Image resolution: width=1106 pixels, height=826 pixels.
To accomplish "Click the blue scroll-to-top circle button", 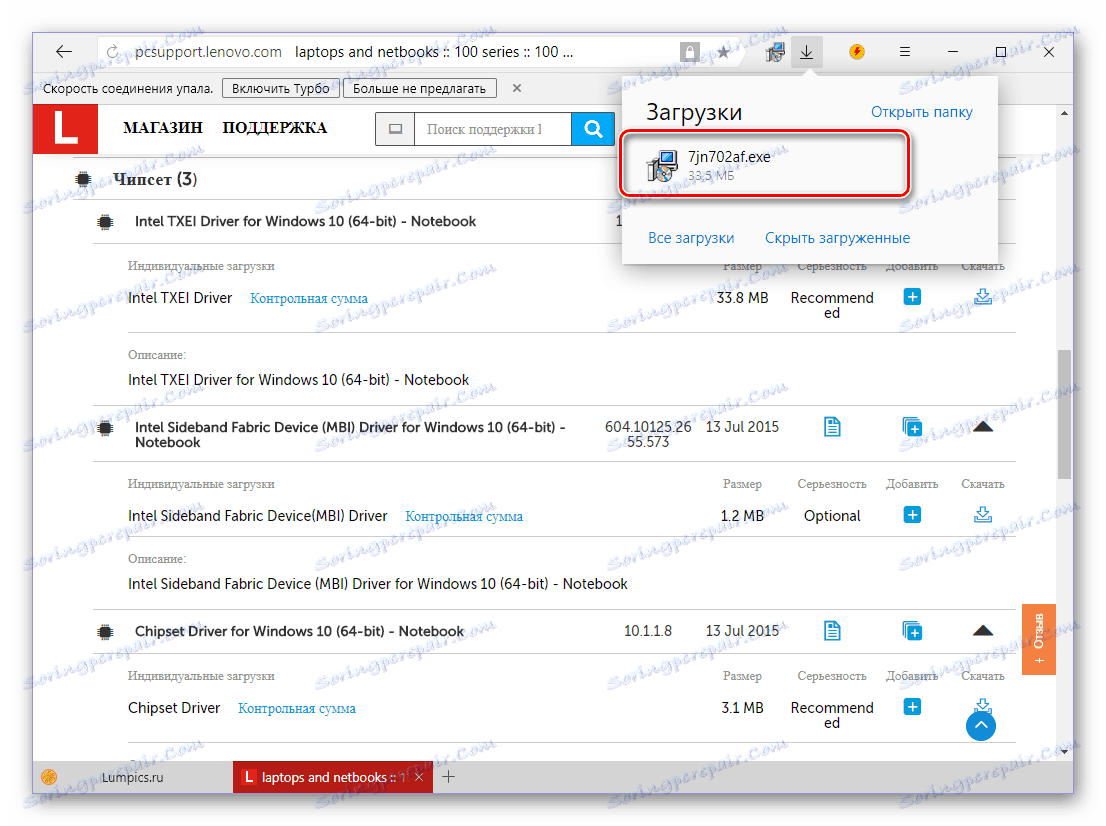I will pos(980,726).
